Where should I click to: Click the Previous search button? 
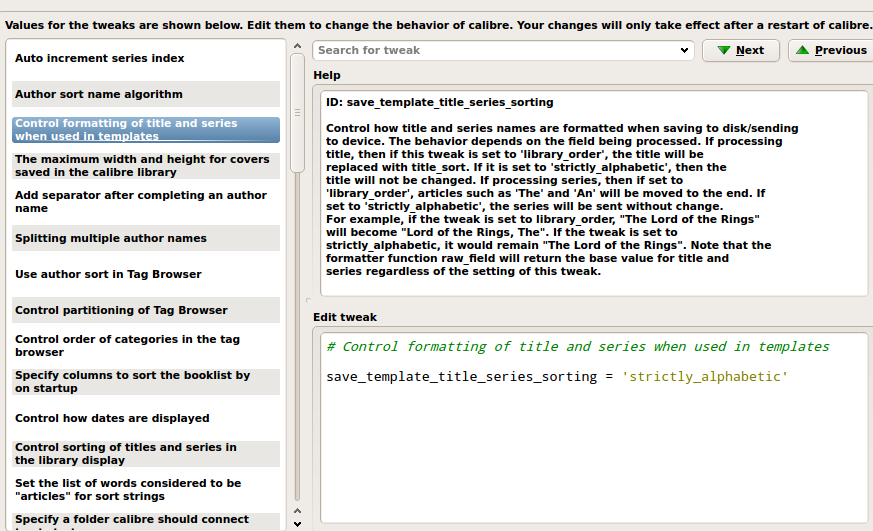click(x=831, y=50)
